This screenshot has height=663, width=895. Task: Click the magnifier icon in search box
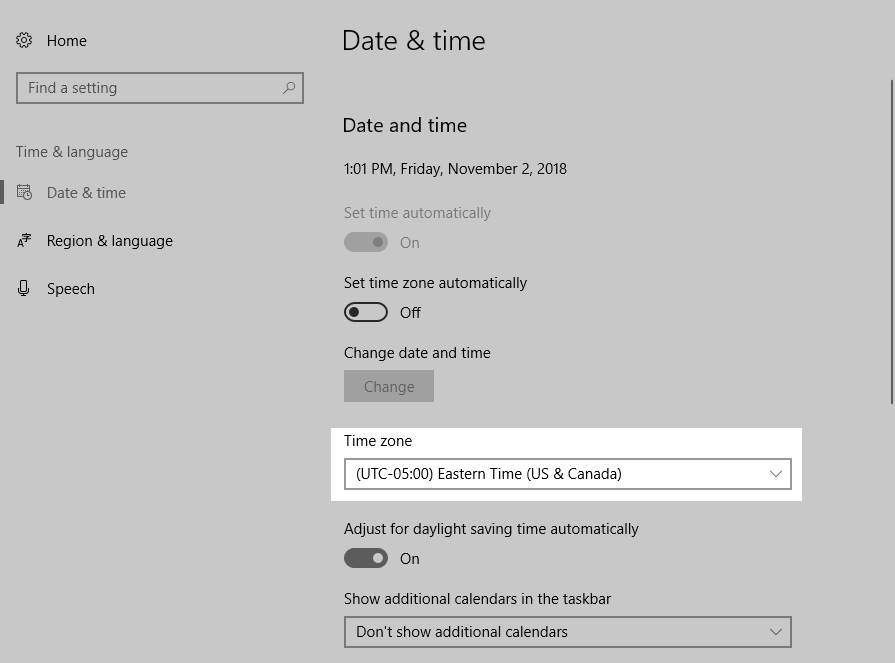tap(289, 88)
